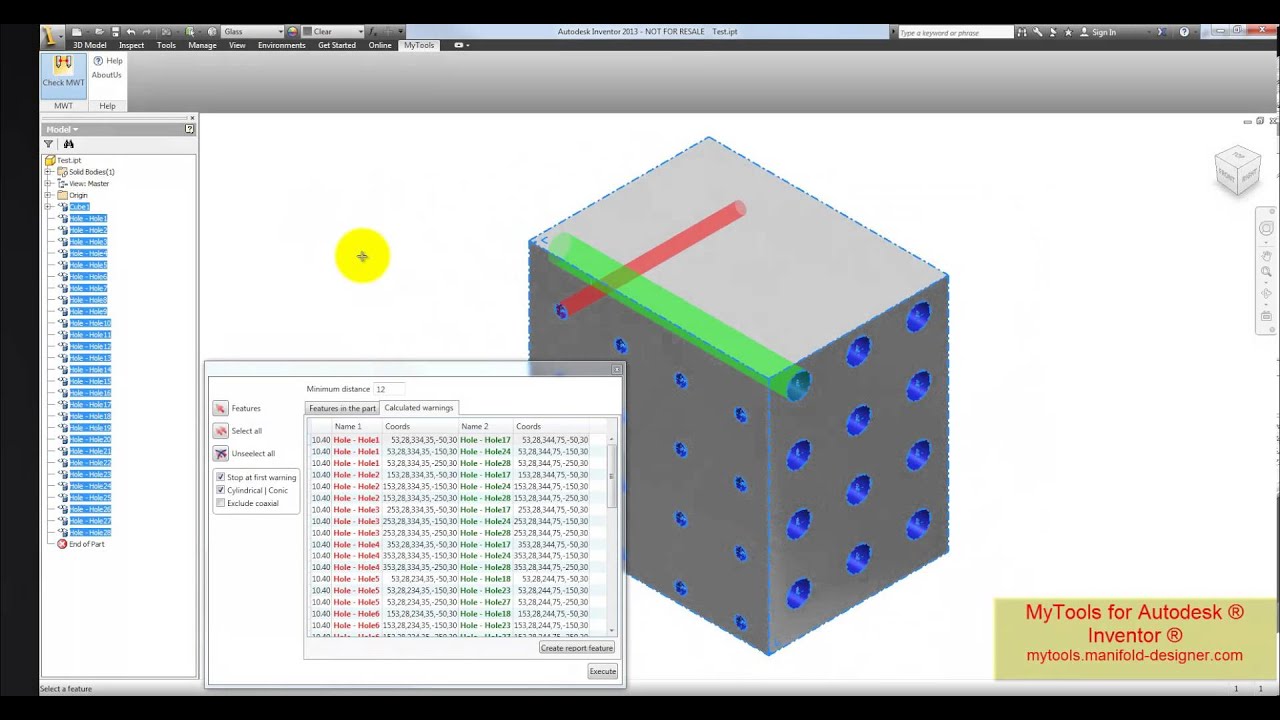Select the Pan hand tool

[1266, 254]
